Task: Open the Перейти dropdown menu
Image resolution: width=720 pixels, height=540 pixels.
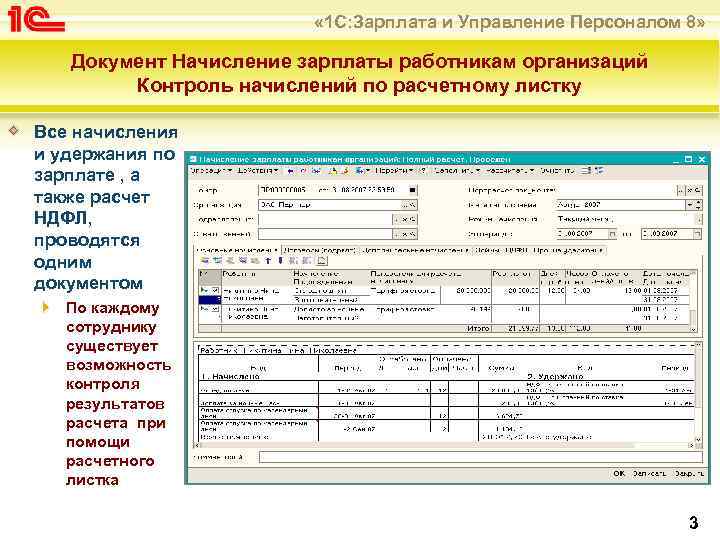Action: point(394,171)
